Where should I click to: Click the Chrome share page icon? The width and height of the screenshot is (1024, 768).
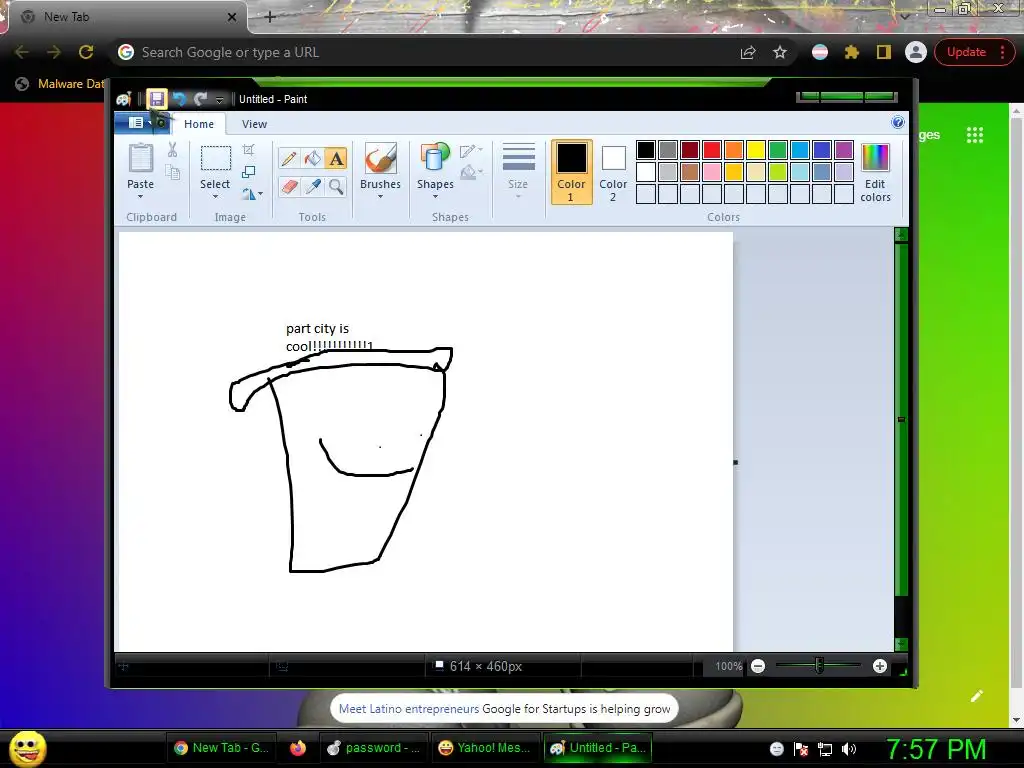[x=748, y=52]
